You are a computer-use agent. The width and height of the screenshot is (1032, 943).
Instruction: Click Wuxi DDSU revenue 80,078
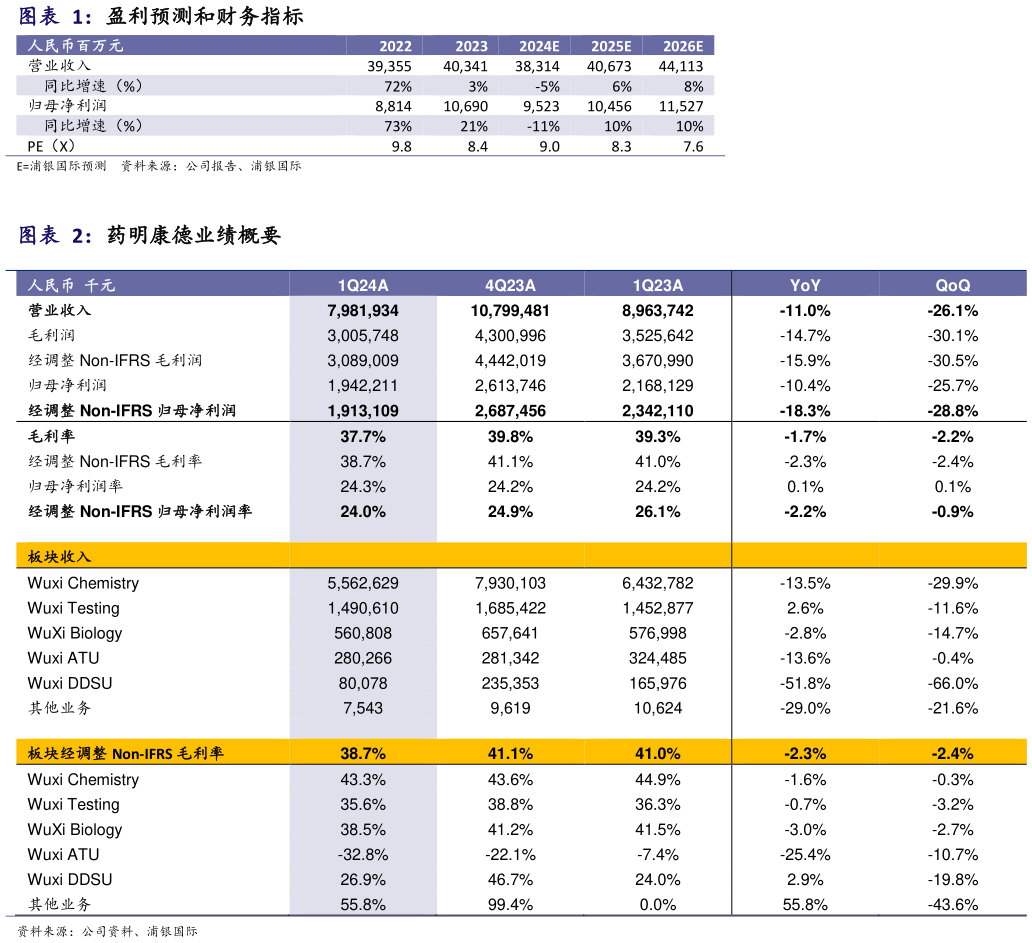coord(363,683)
